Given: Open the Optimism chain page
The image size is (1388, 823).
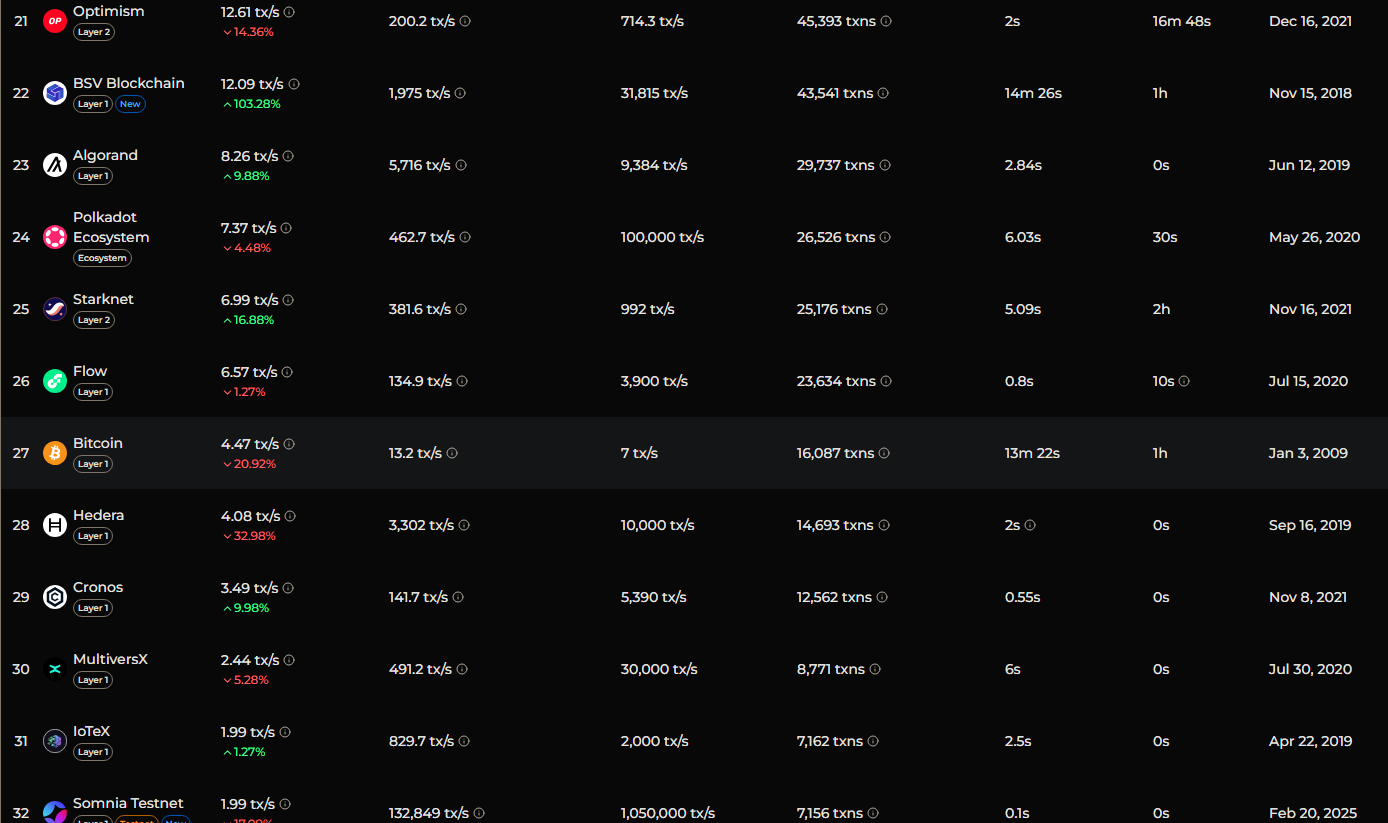Looking at the screenshot, I should 109,11.
